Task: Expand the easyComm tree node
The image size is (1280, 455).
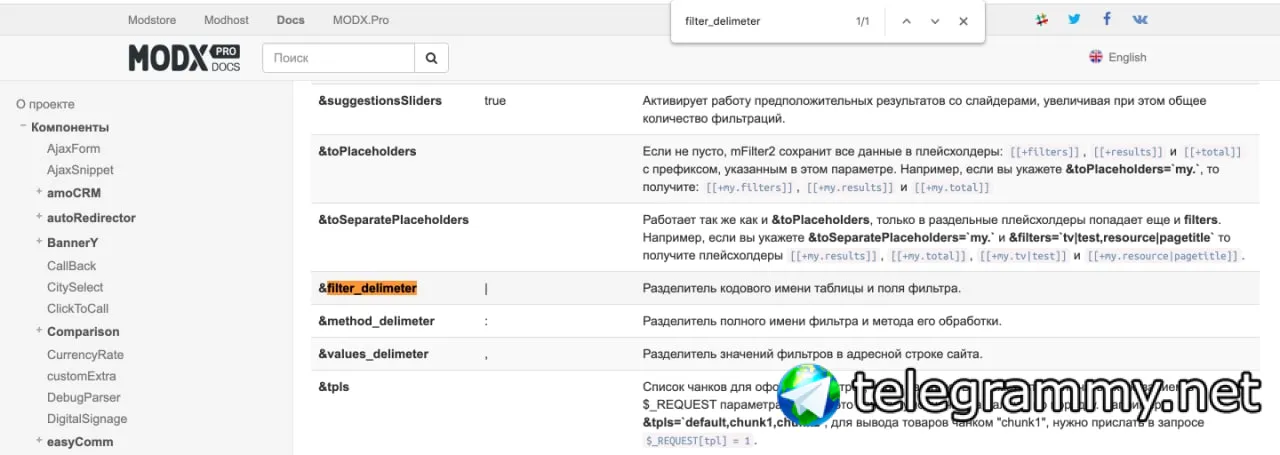Action: click(39, 441)
